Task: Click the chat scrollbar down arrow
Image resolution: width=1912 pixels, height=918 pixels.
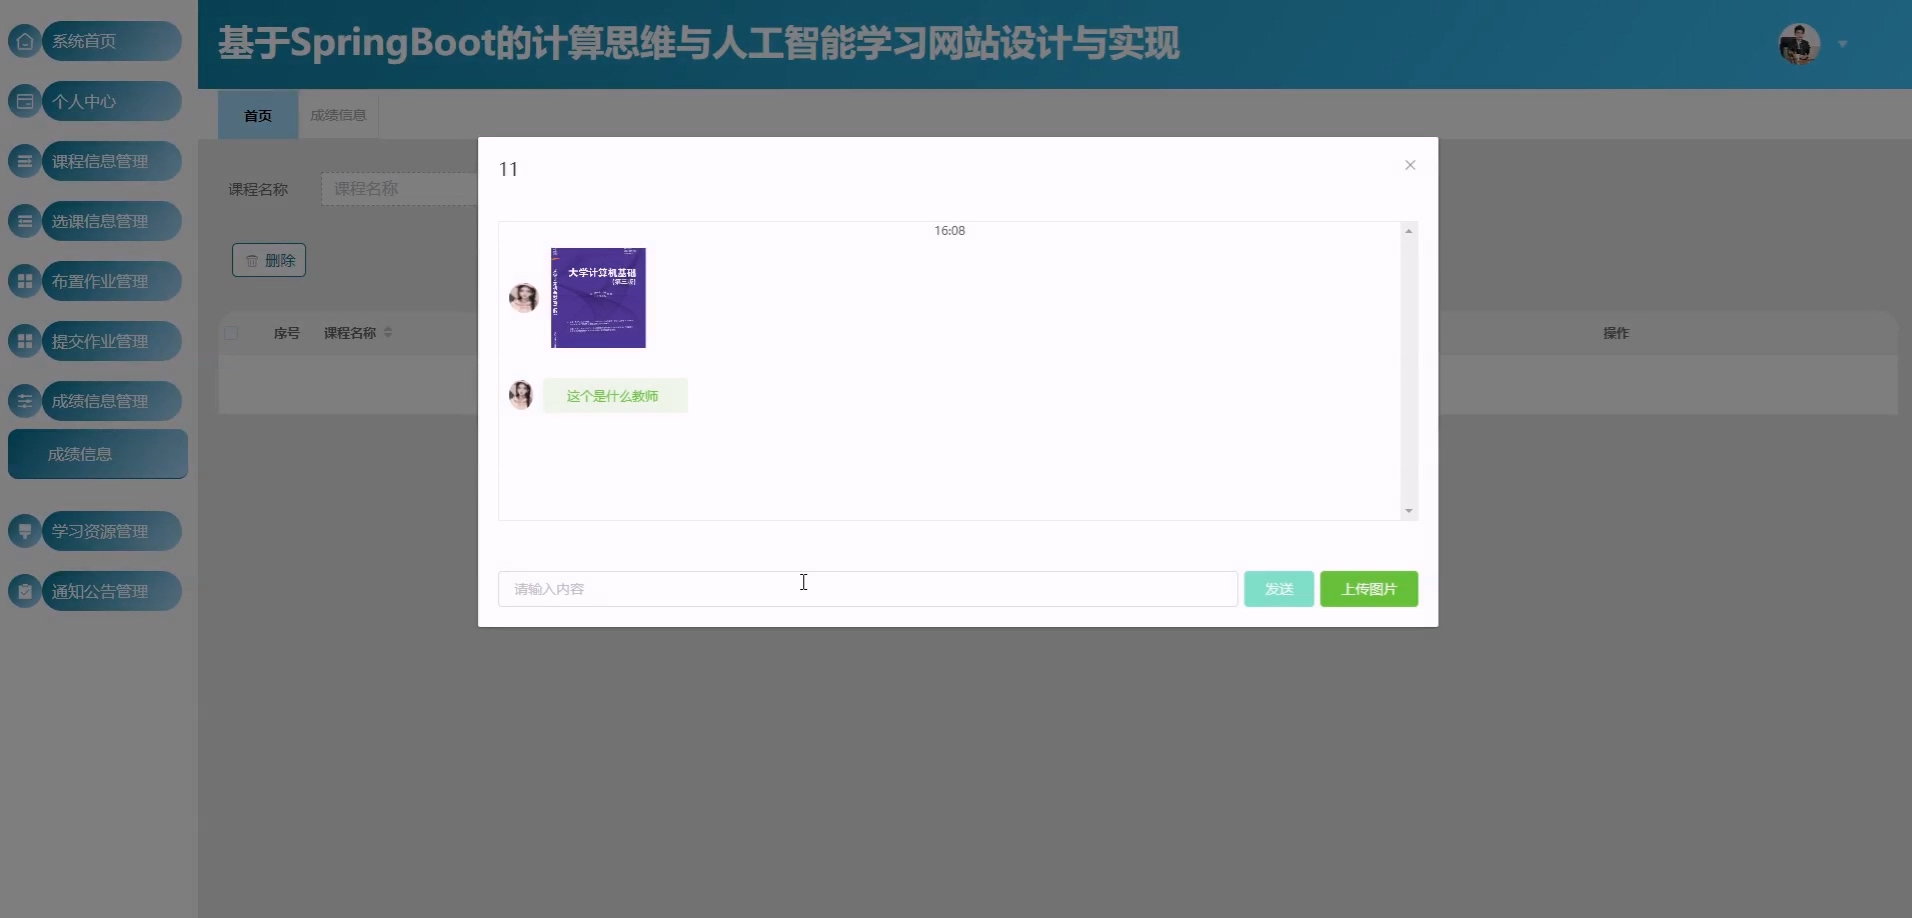Action: (x=1409, y=511)
